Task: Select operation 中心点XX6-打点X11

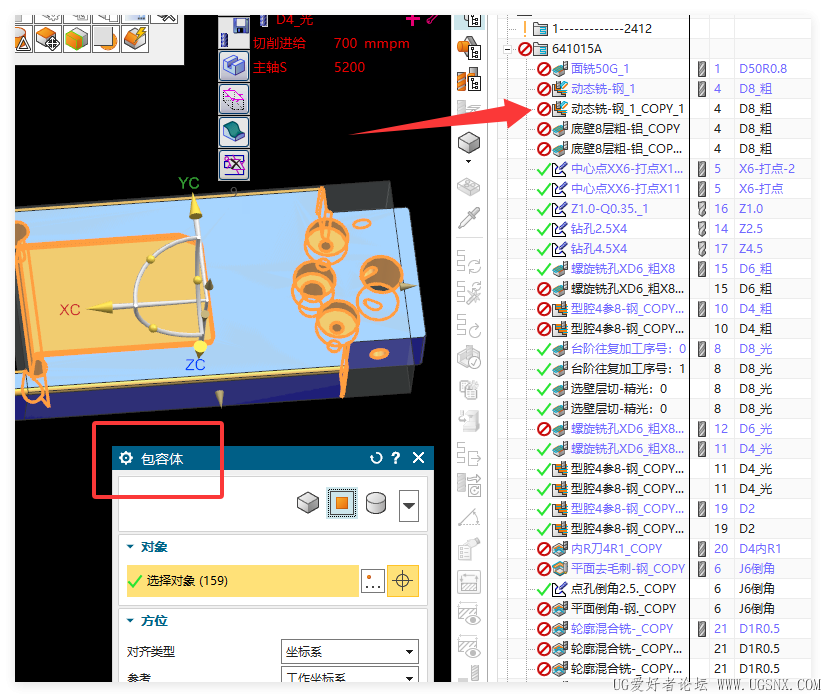Action: coord(625,189)
